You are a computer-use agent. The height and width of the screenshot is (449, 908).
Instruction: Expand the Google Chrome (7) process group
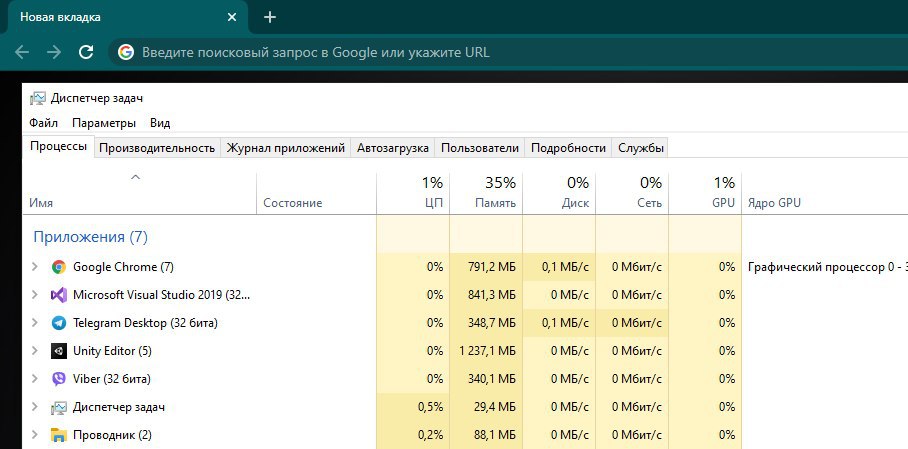(35, 267)
